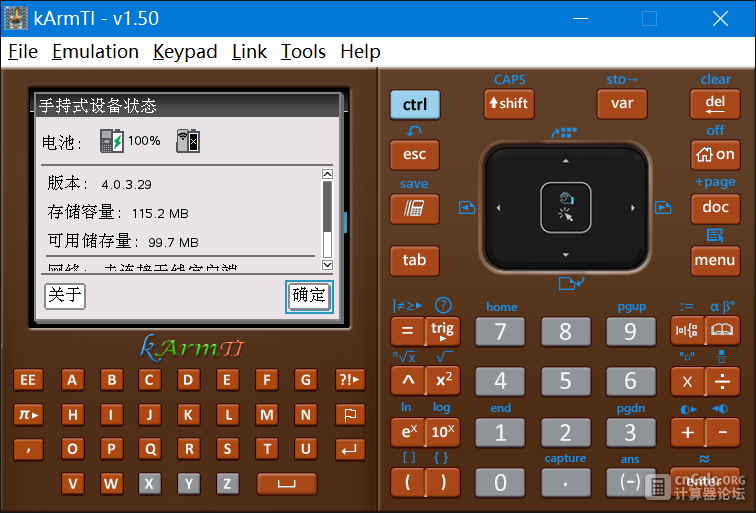The image size is (756, 513).
Task: Click the 确定 confirm button
Action: click(x=309, y=296)
